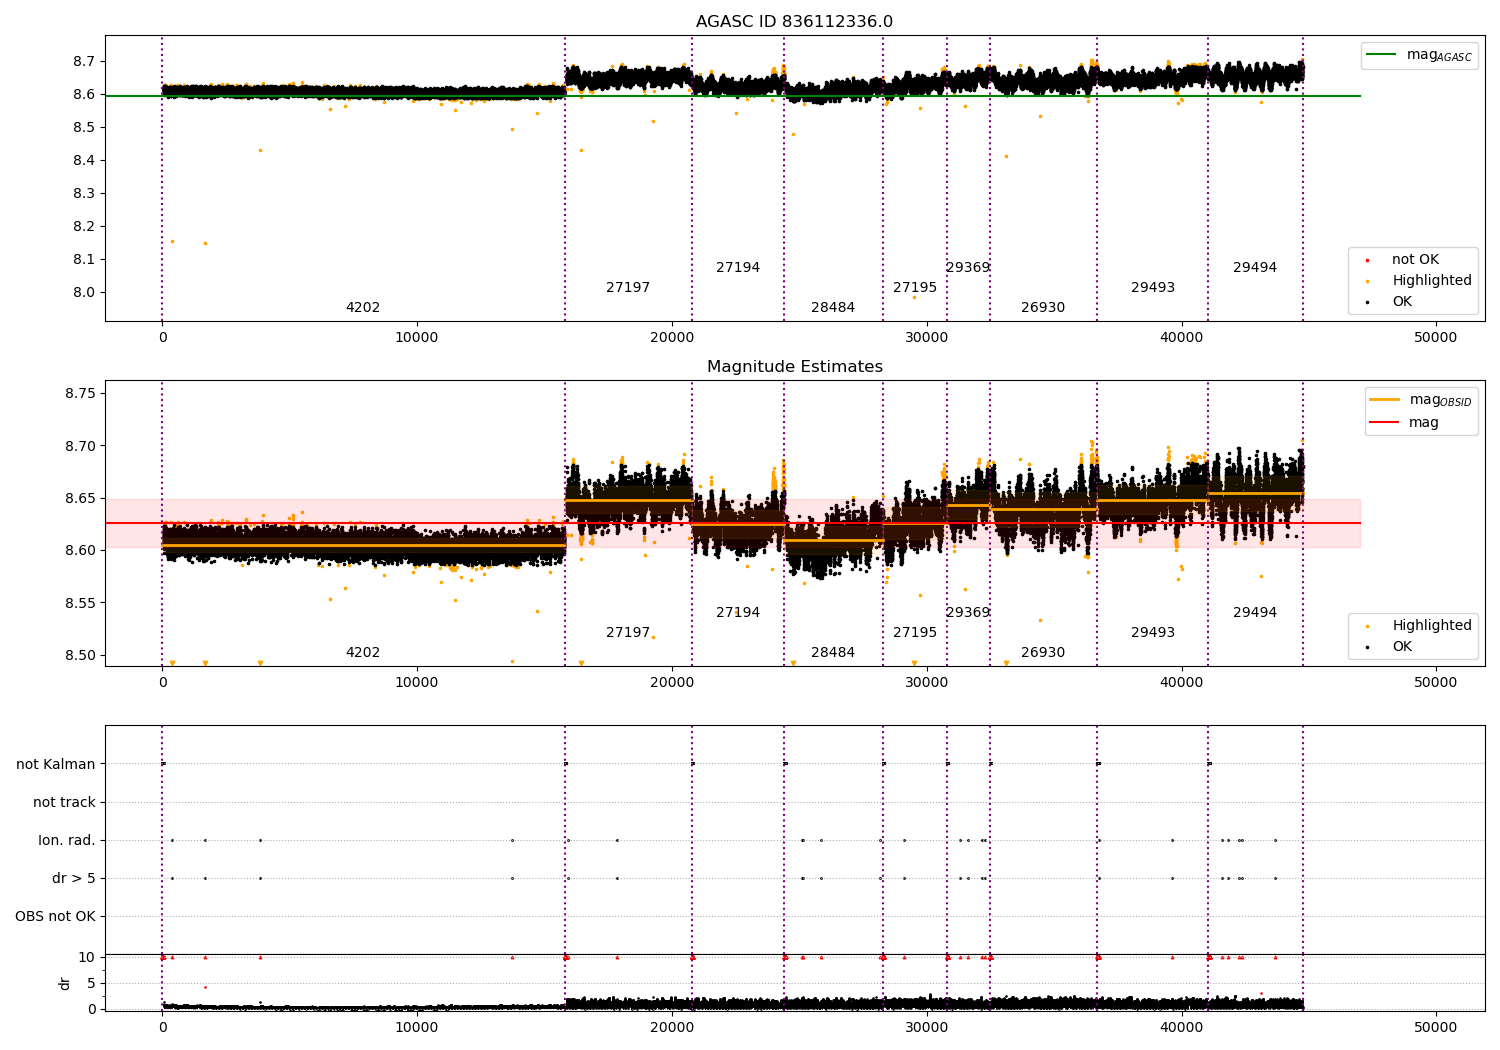
Task: Select the 'OBS not OK' axis label
Action: point(55,917)
